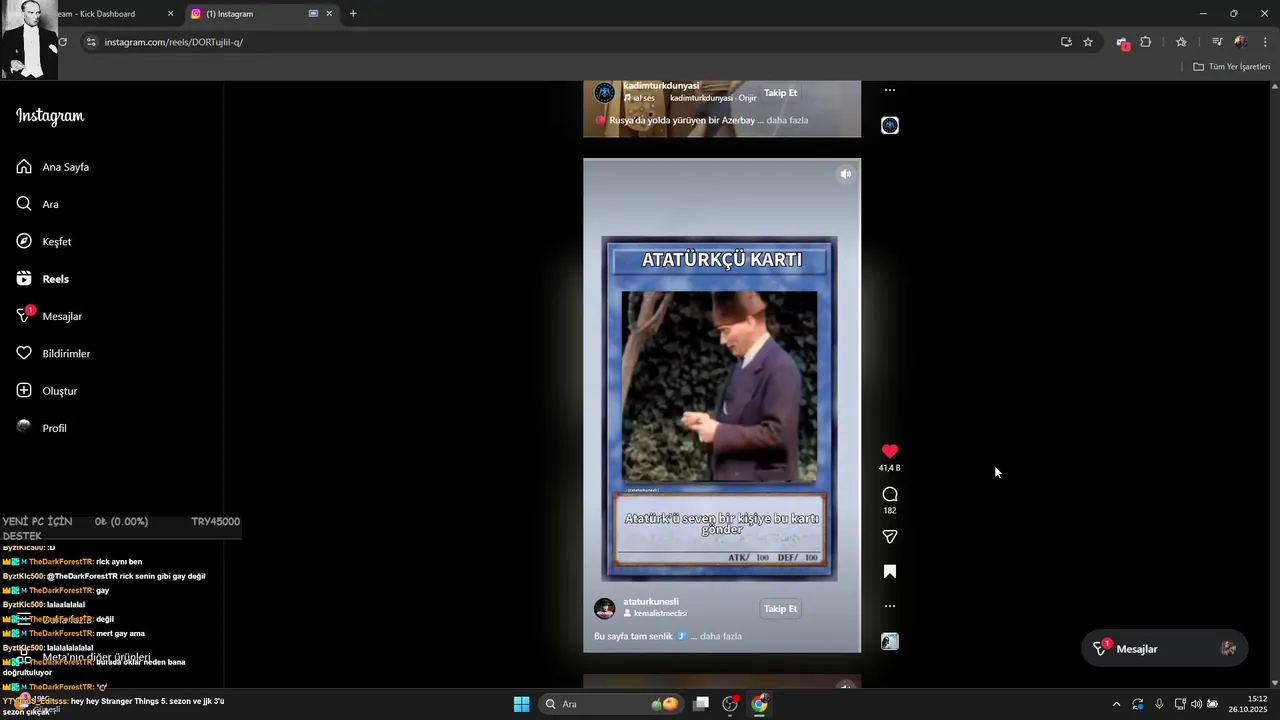
Task: Click Oluştur to create a post
Action: coord(47,391)
